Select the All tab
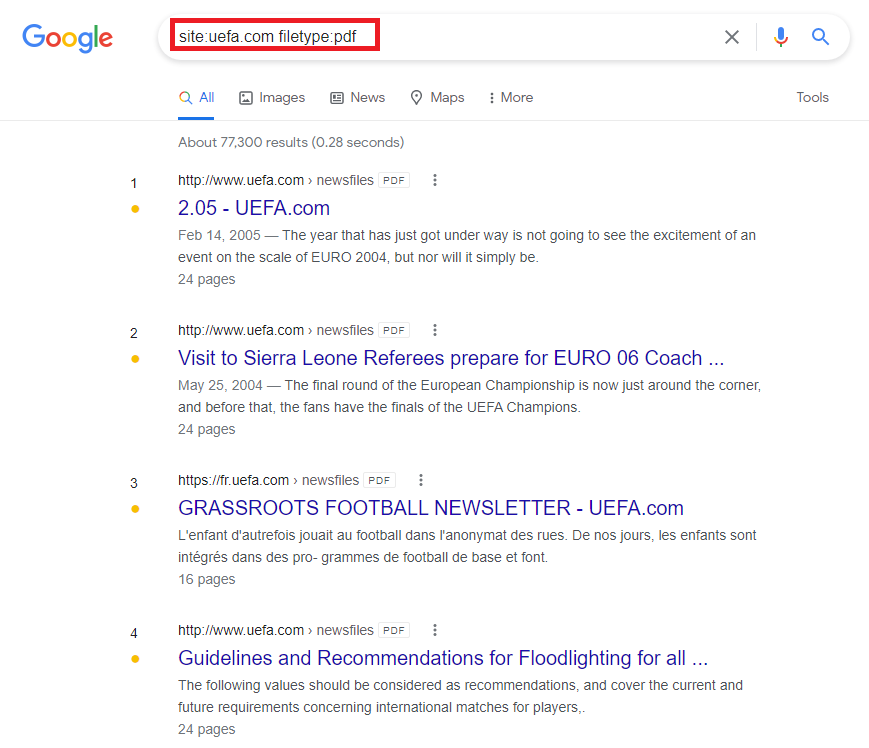The width and height of the screenshot is (869, 748). point(196,97)
